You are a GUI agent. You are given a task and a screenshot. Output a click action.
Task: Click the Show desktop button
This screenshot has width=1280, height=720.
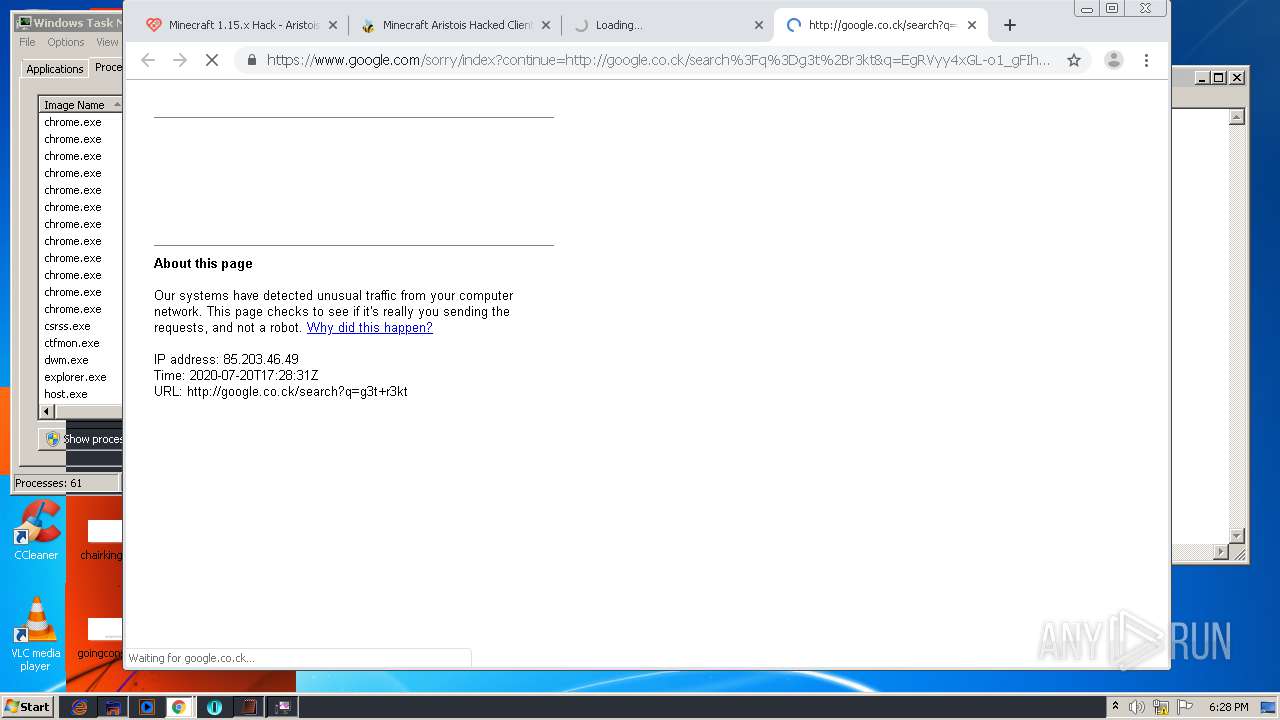[1270, 707]
